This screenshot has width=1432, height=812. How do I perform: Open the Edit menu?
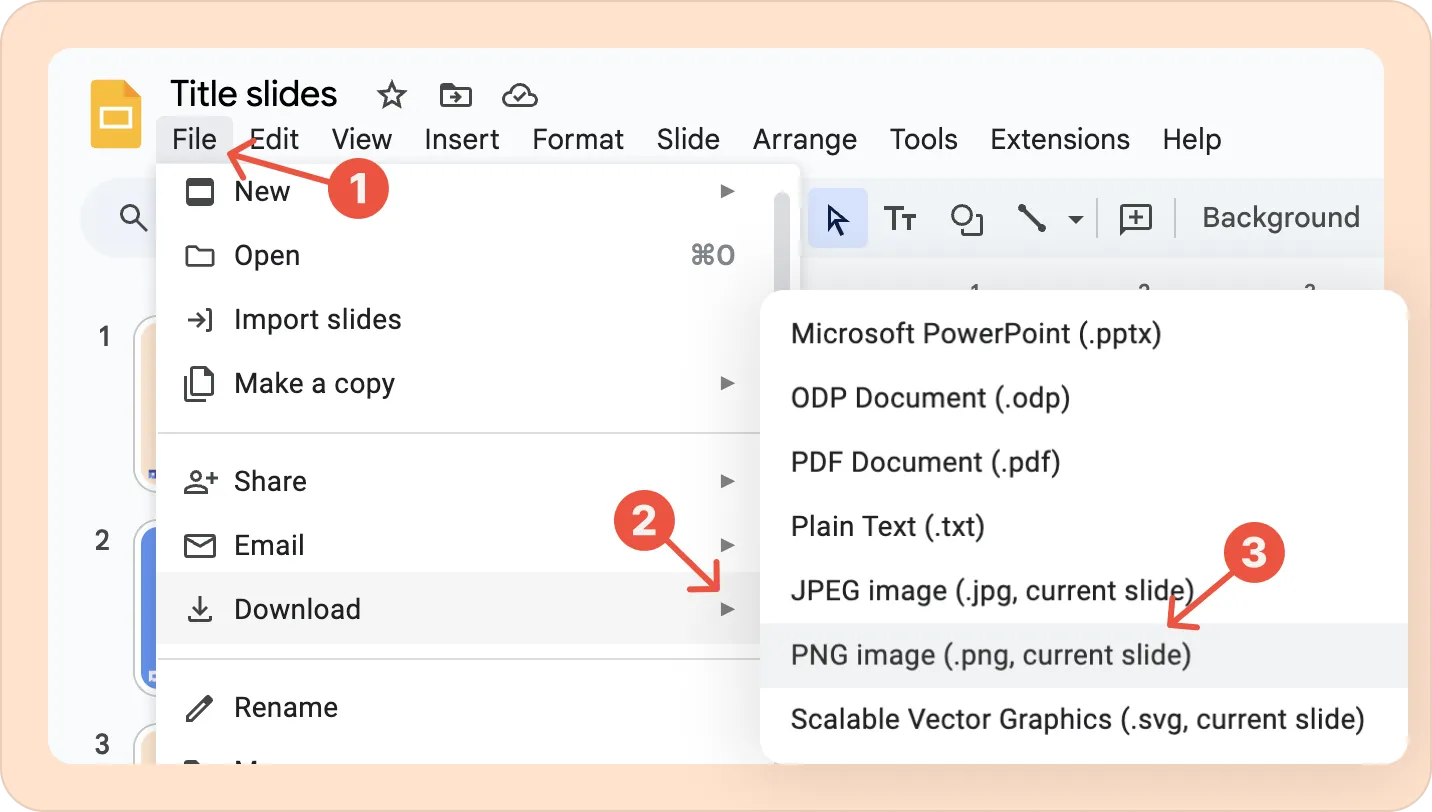tap(274, 139)
